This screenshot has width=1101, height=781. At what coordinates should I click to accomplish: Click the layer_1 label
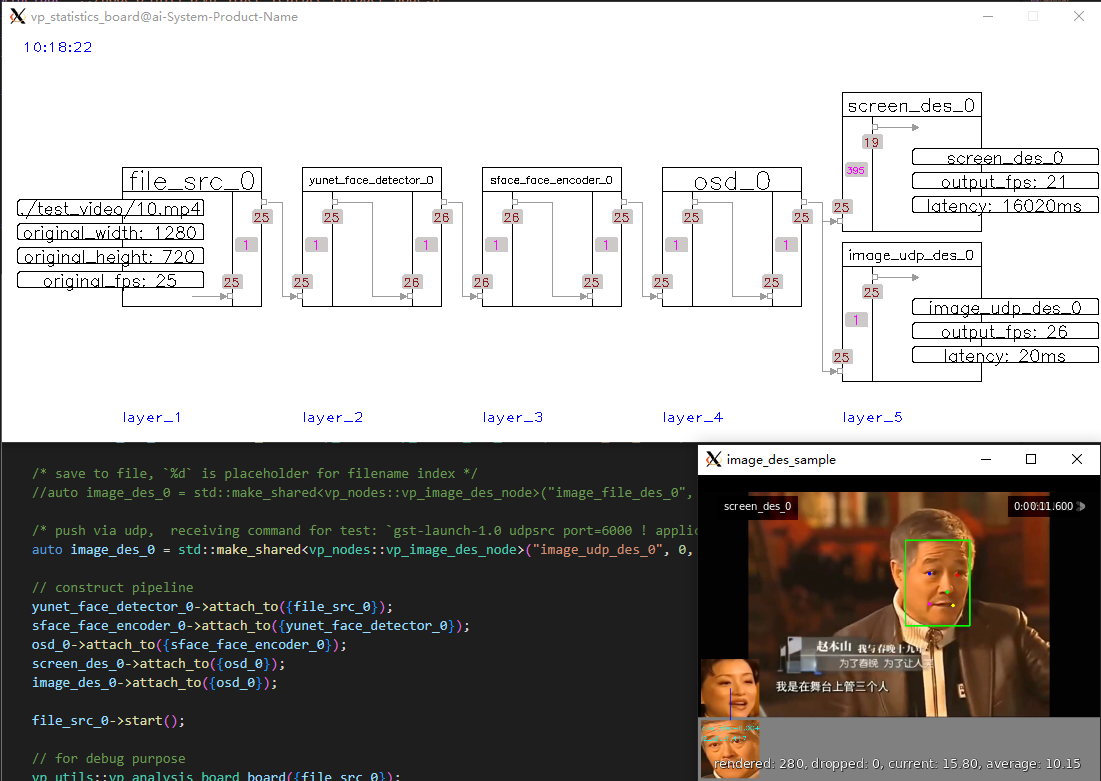(152, 417)
